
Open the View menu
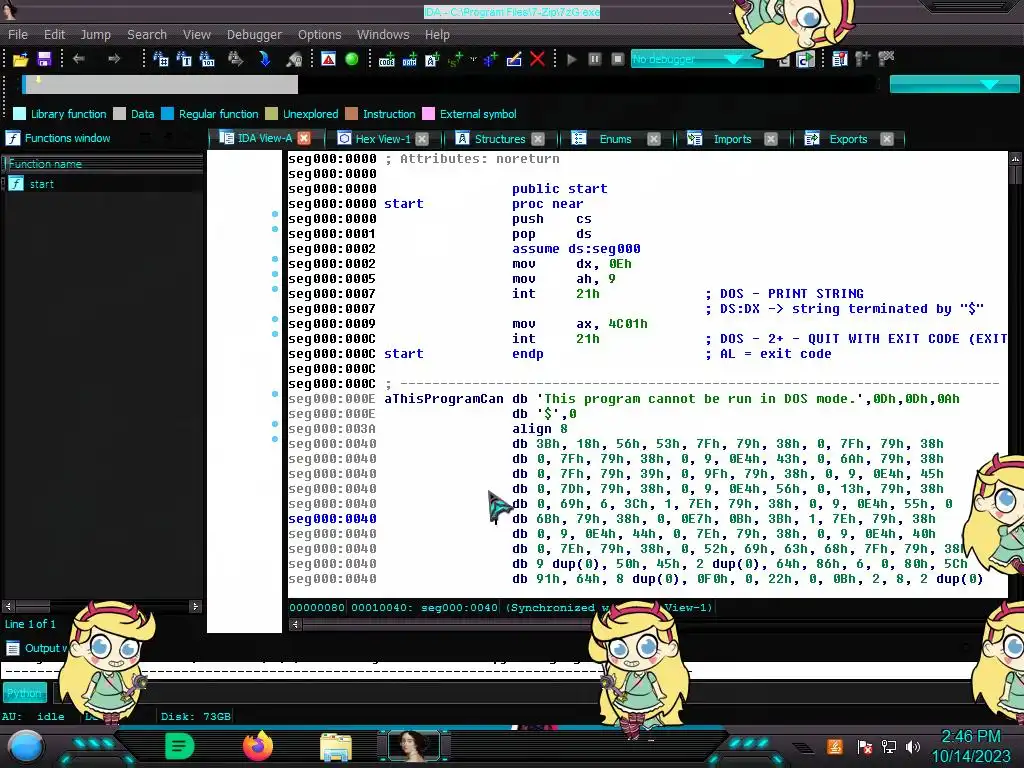(x=197, y=35)
